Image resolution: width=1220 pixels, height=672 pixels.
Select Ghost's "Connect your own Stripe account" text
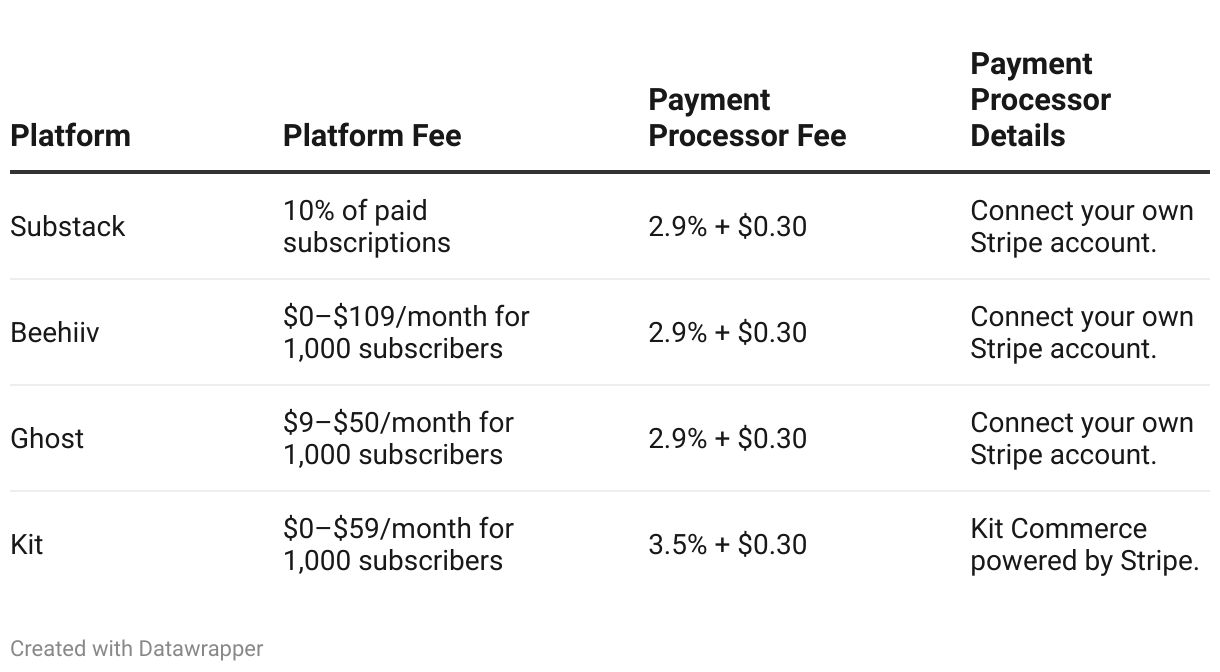pos(1081,439)
